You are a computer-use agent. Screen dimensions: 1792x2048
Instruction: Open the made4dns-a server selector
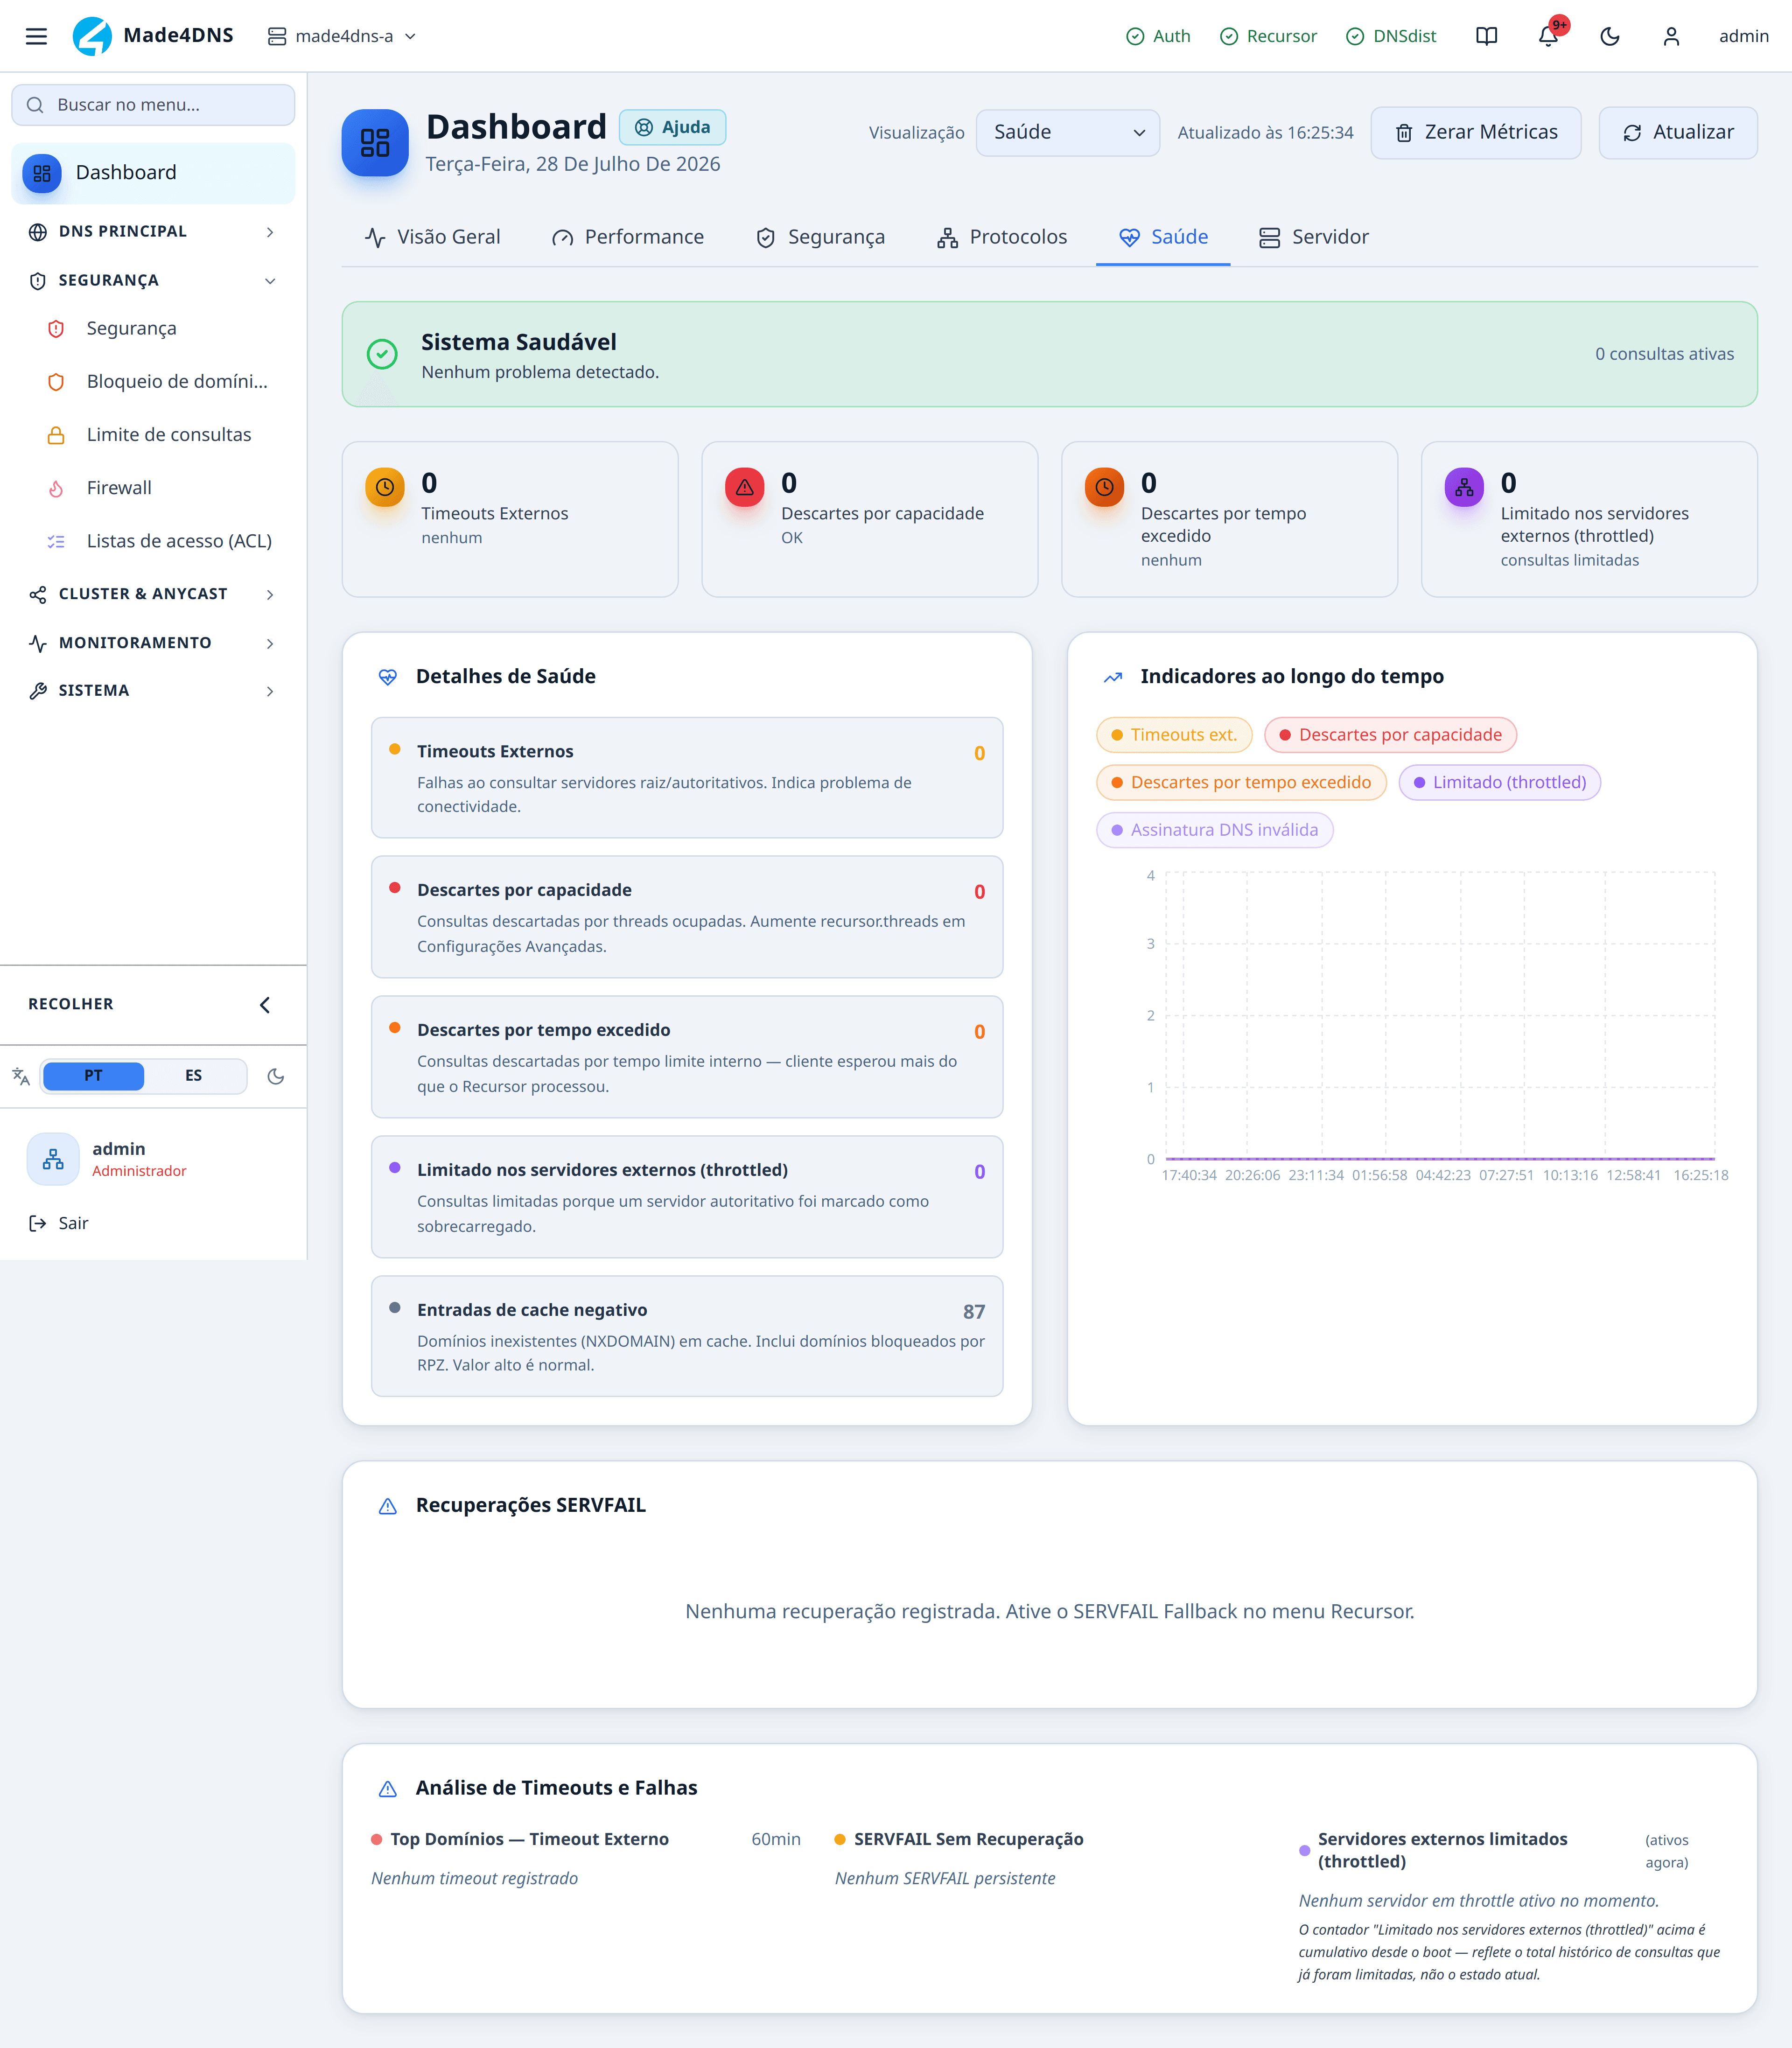coord(342,36)
